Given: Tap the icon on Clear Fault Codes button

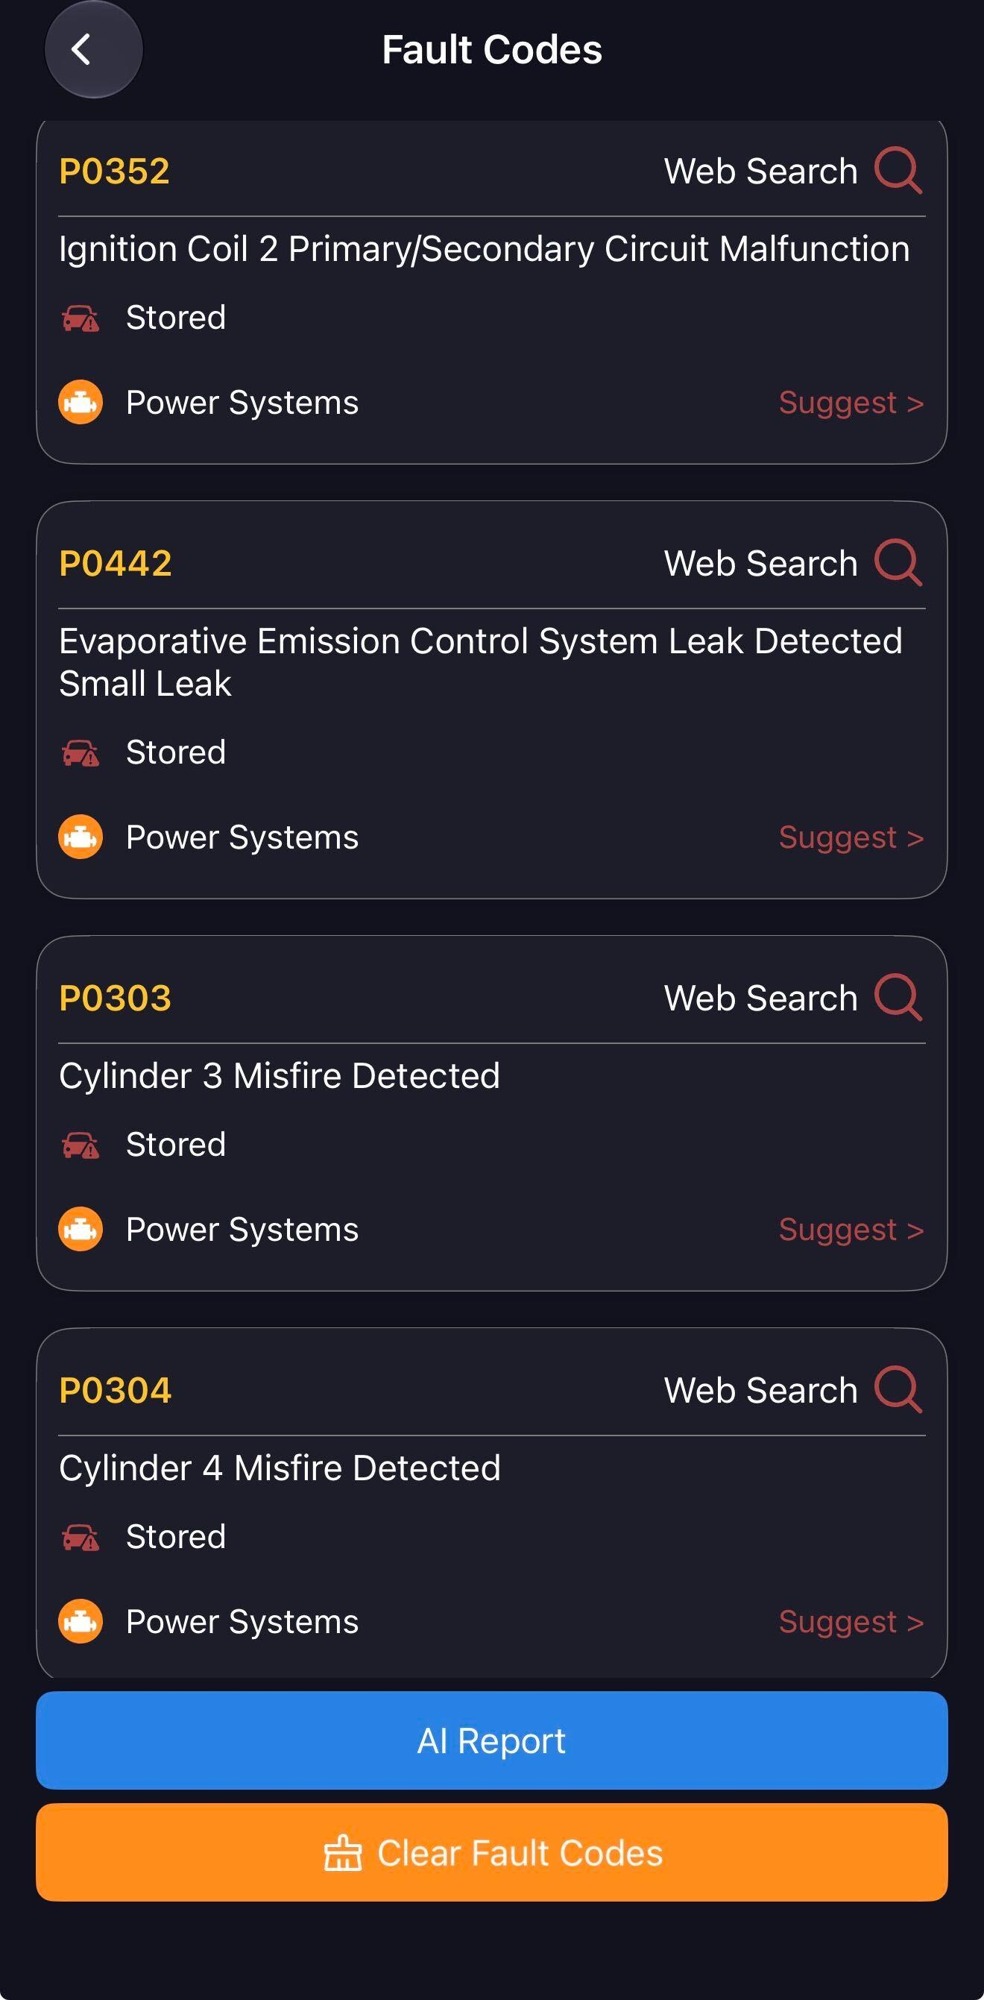Looking at the screenshot, I should [343, 1852].
